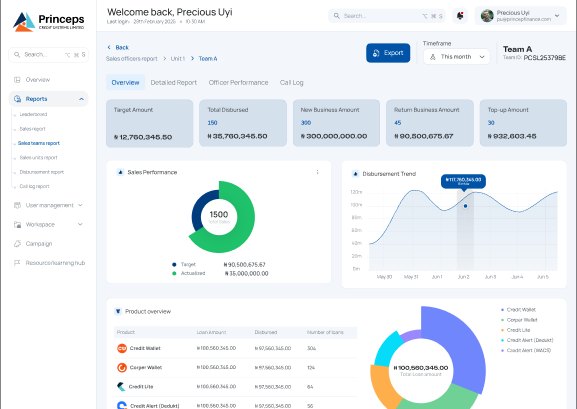The width and height of the screenshot is (577, 409).
Task: Open Sales Performance three-dot menu
Action: [x=317, y=172]
